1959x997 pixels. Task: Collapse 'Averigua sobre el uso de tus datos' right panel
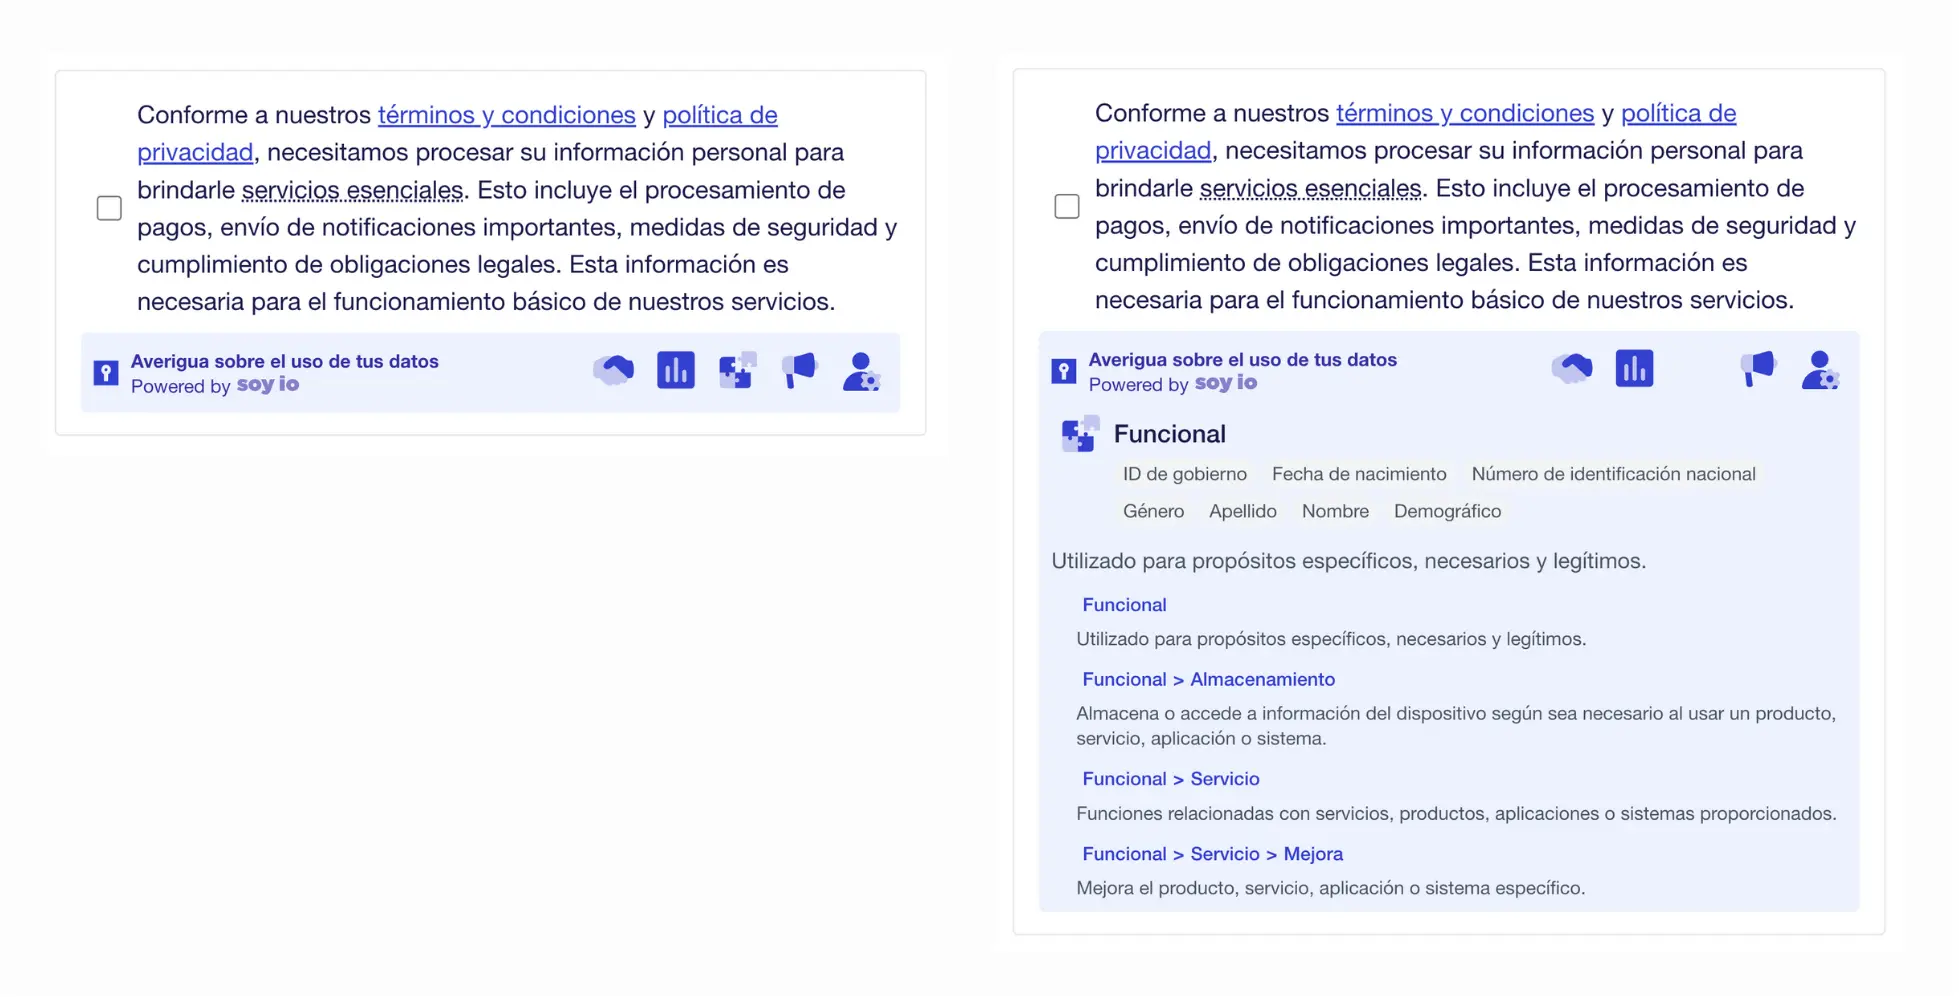1243,359
